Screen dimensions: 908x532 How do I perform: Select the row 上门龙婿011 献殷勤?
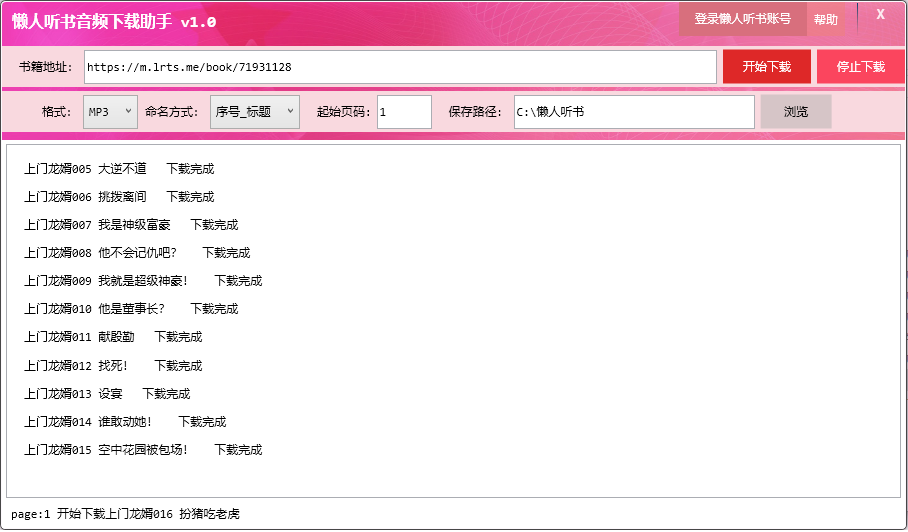tap(113, 337)
